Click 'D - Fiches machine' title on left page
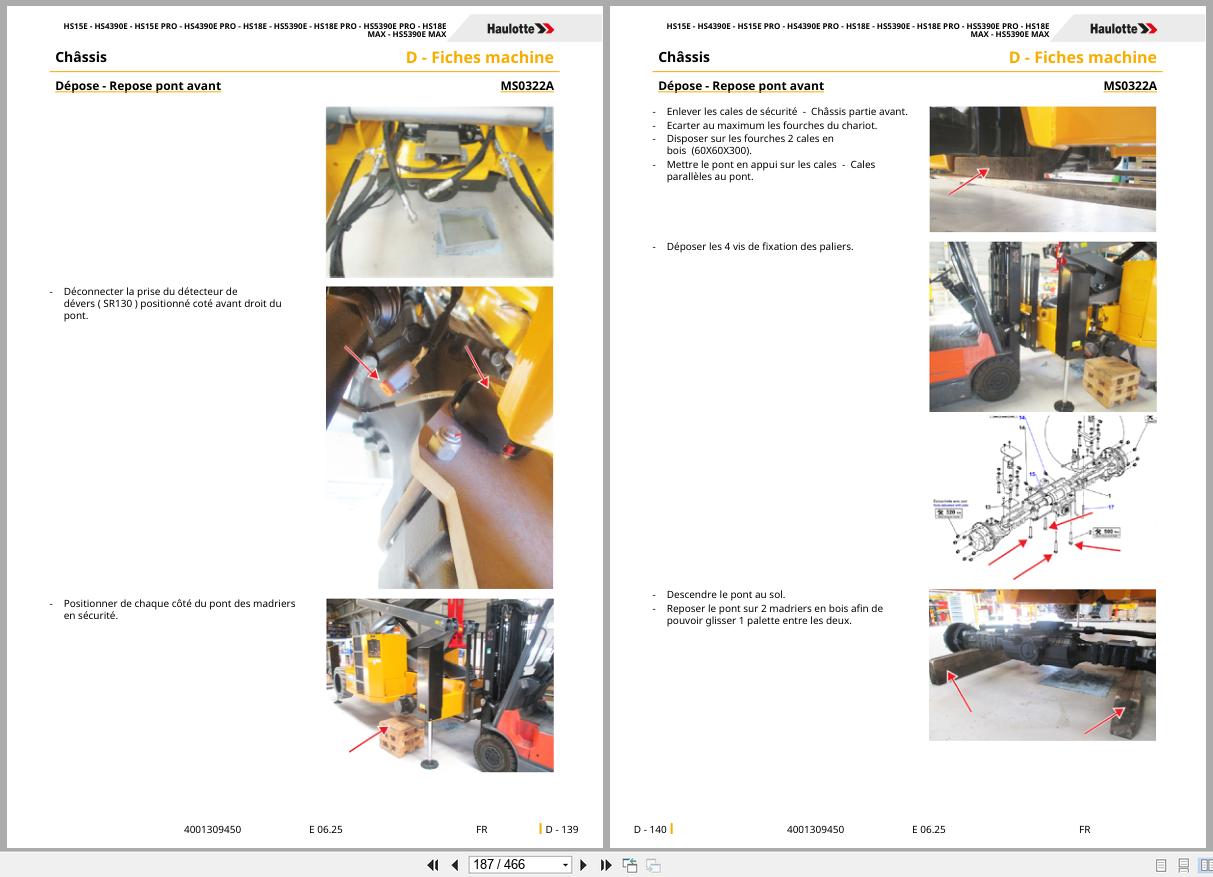This screenshot has width=1213, height=877. click(479, 58)
